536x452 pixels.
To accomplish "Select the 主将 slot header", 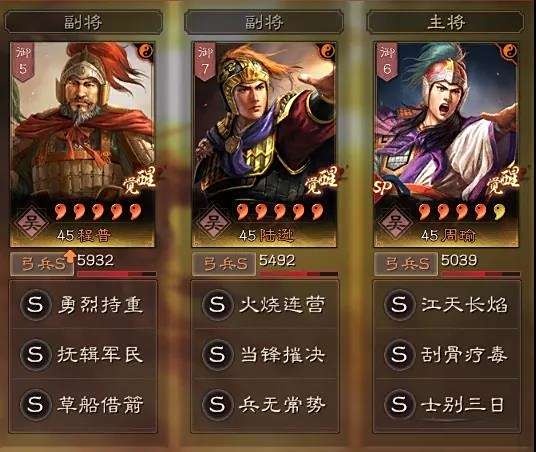I will tap(445, 23).
